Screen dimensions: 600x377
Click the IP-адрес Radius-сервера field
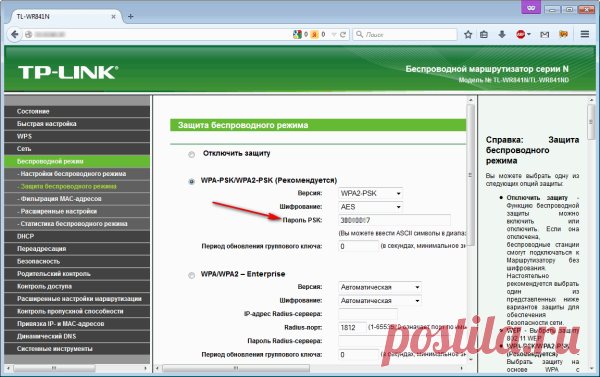368,314
